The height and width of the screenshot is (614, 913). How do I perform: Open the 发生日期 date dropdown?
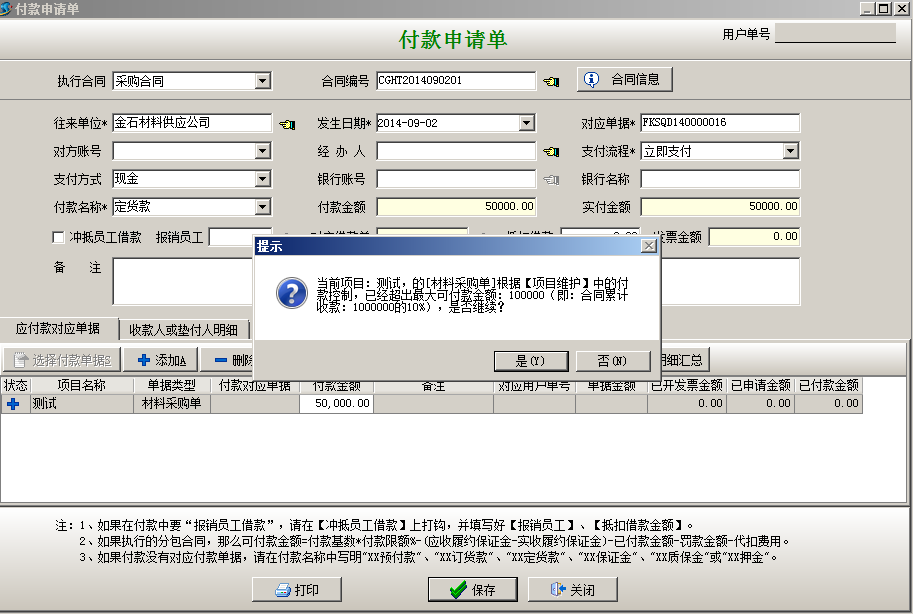(x=527, y=123)
